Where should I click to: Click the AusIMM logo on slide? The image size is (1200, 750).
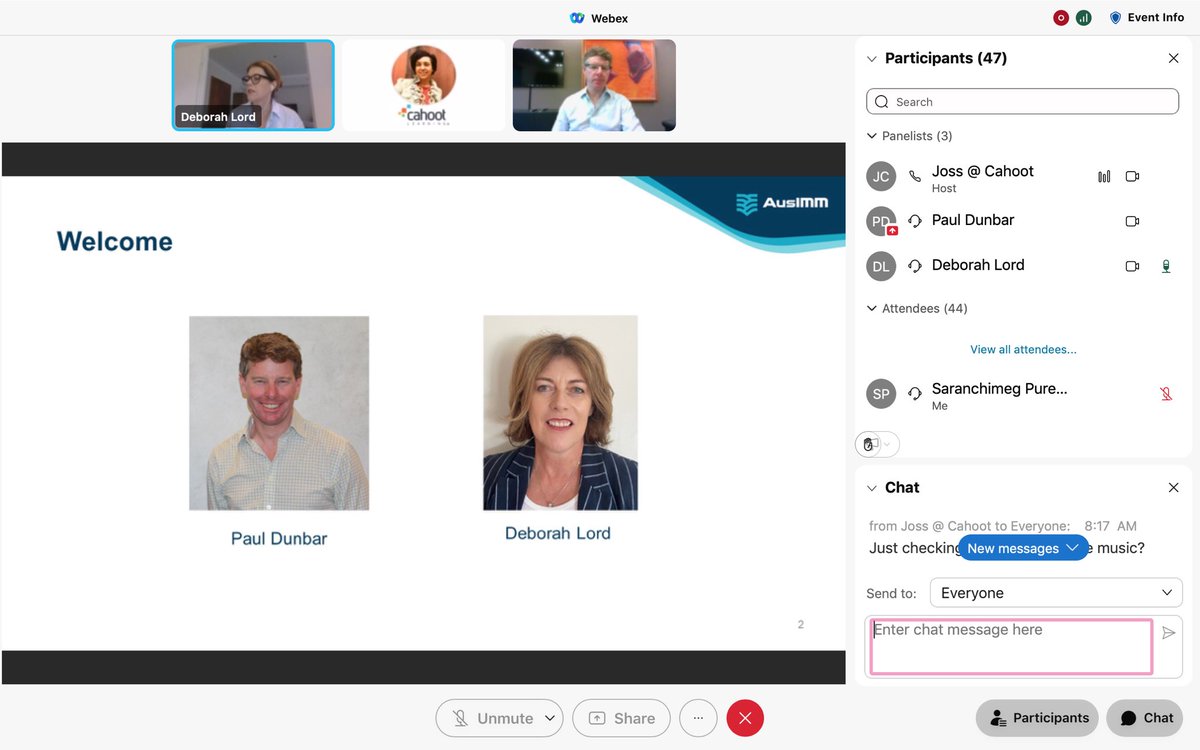[782, 204]
